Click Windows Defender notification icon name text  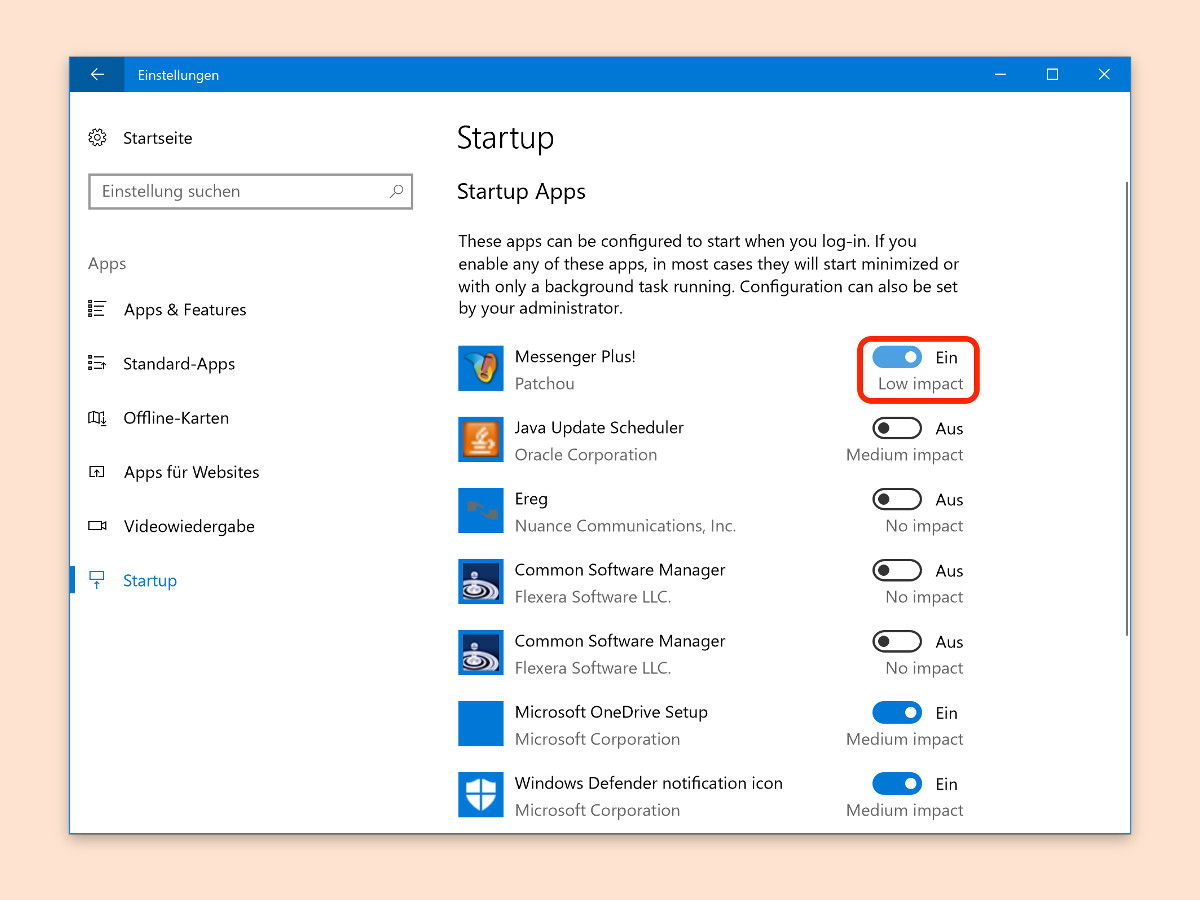(649, 784)
